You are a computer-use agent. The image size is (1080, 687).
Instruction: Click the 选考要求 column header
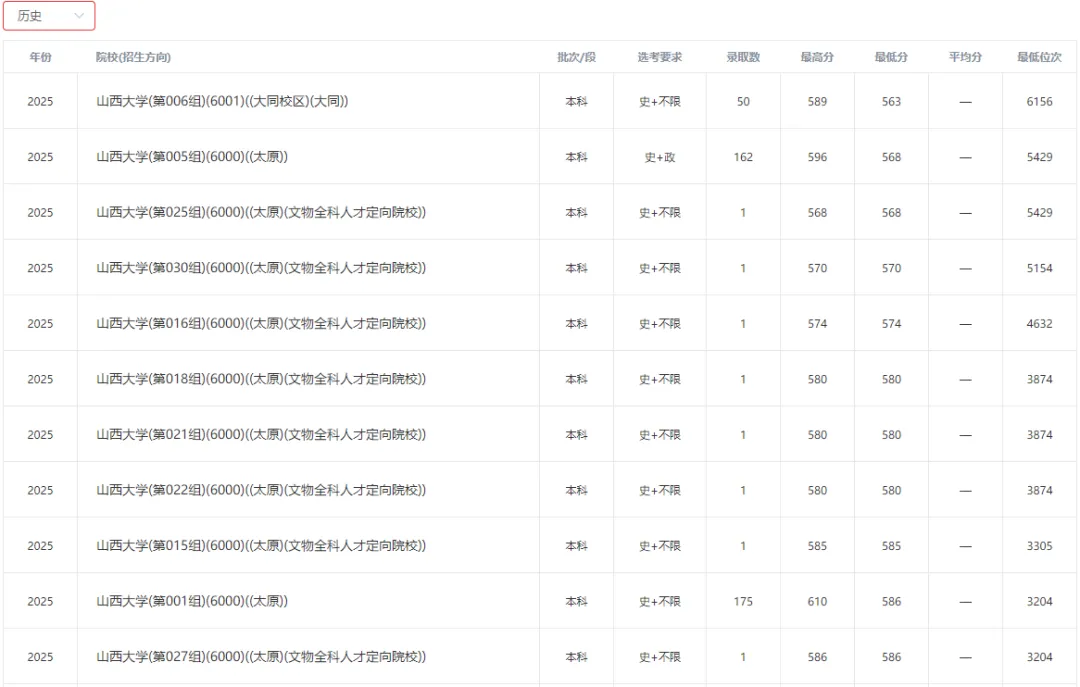pyautogui.click(x=660, y=57)
